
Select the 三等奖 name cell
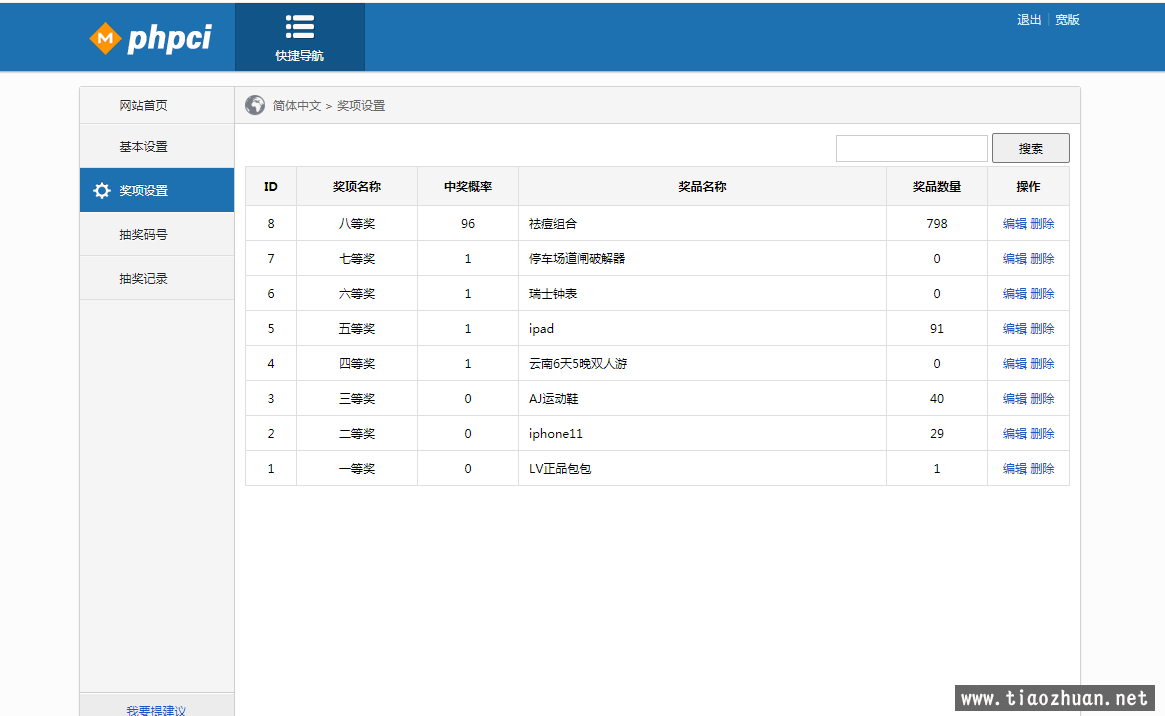tap(357, 399)
